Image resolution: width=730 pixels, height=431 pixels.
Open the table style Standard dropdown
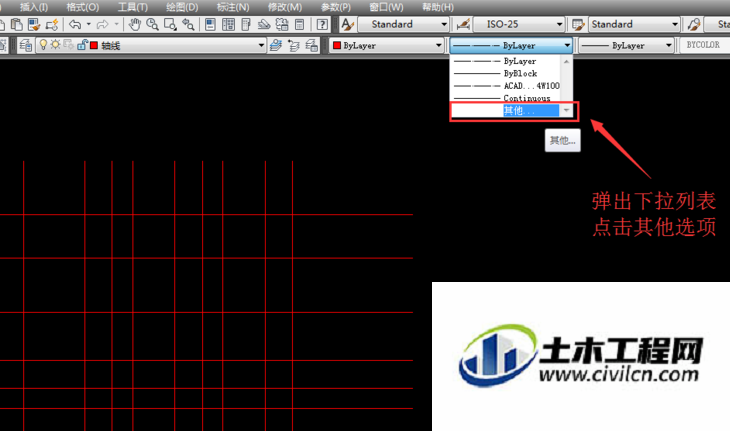[x=675, y=24]
